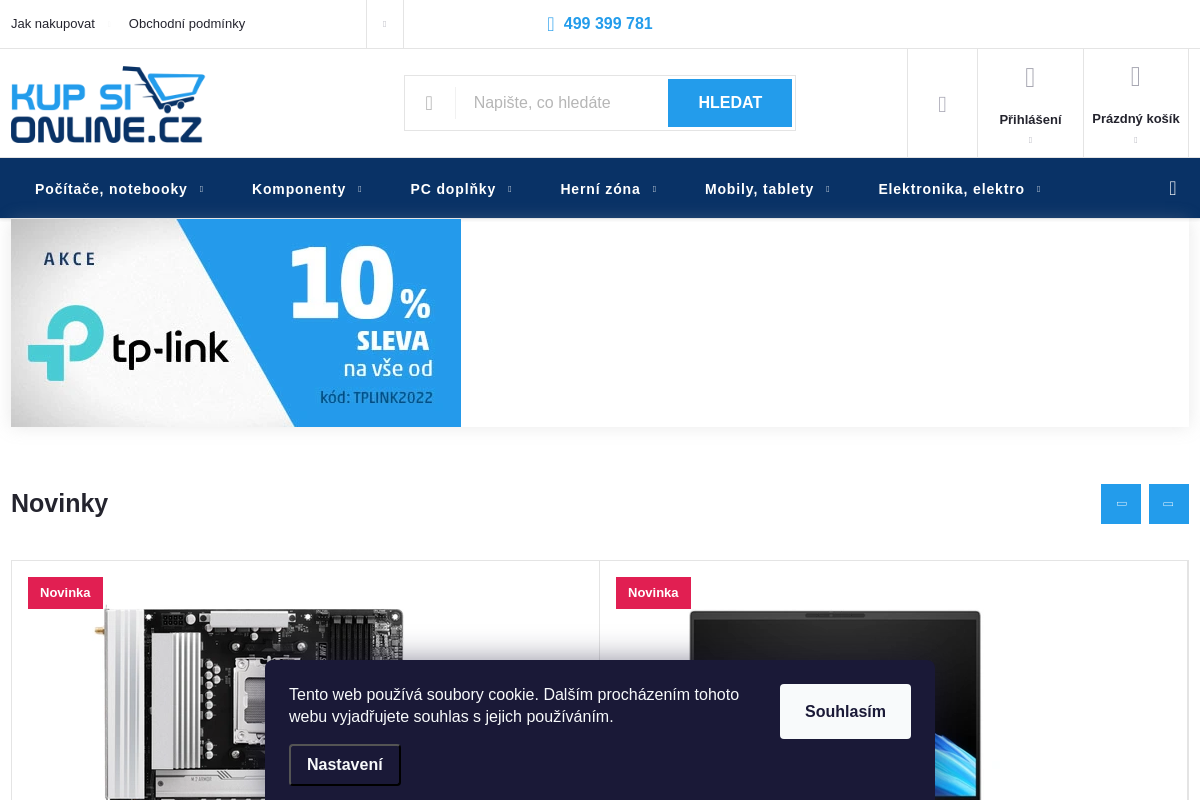Open the TP-Link 10% sleva banner

click(236, 323)
